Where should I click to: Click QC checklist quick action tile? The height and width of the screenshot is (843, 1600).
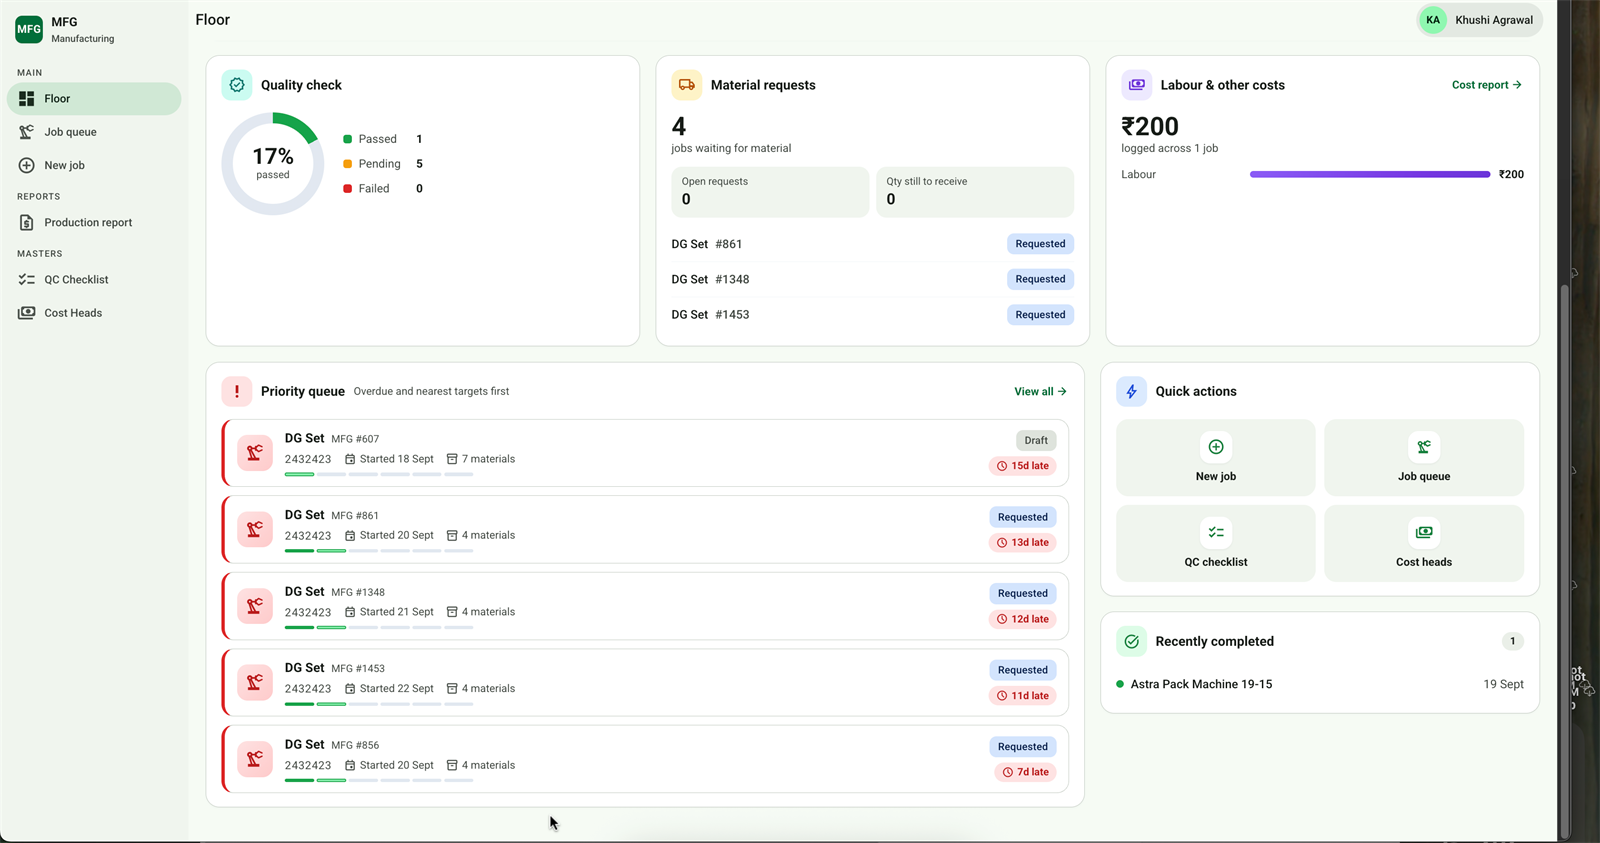point(1216,543)
